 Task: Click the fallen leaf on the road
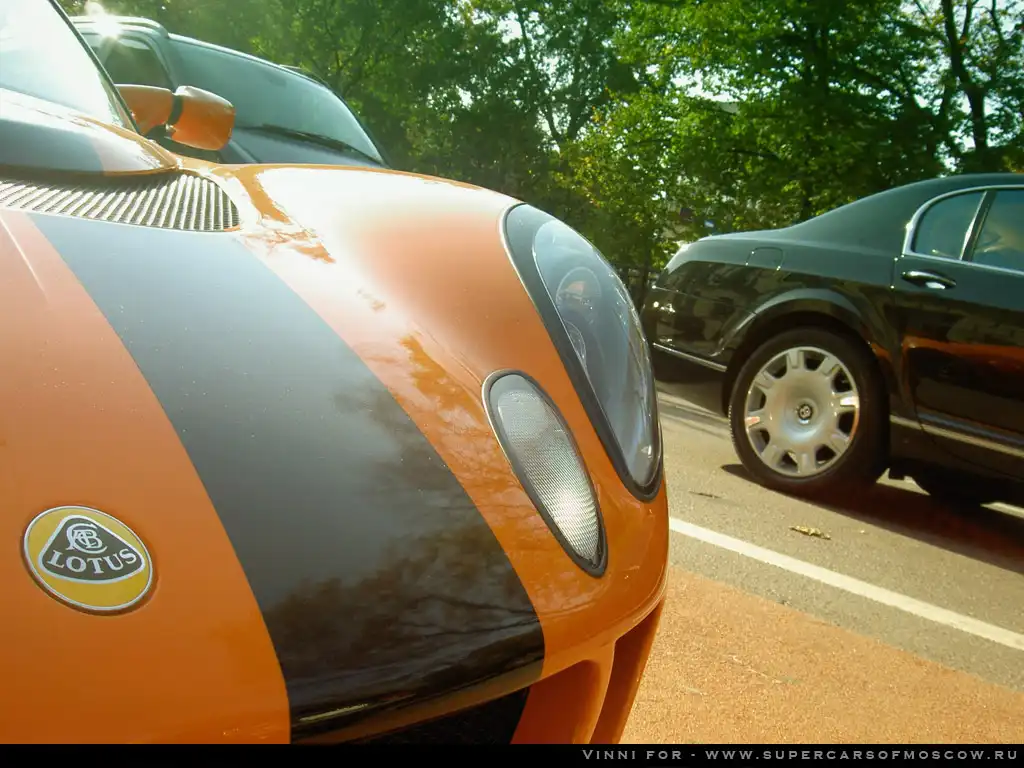point(810,532)
